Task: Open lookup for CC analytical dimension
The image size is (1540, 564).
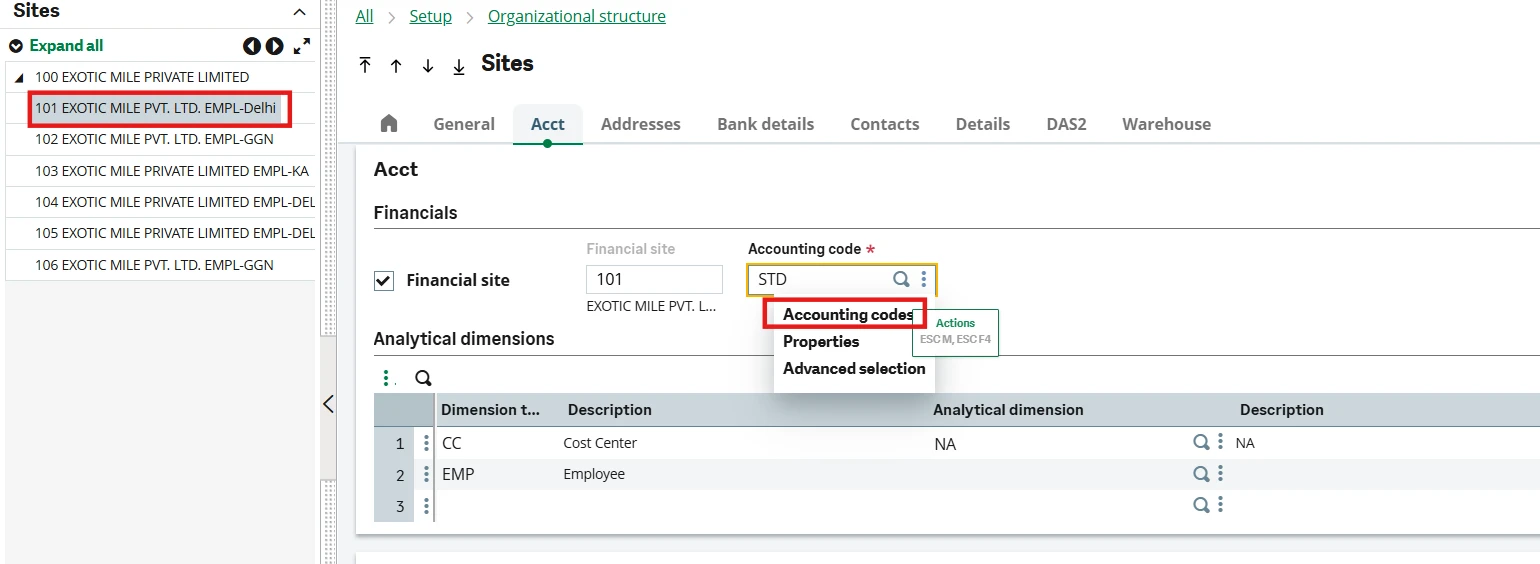Action: click(1201, 442)
